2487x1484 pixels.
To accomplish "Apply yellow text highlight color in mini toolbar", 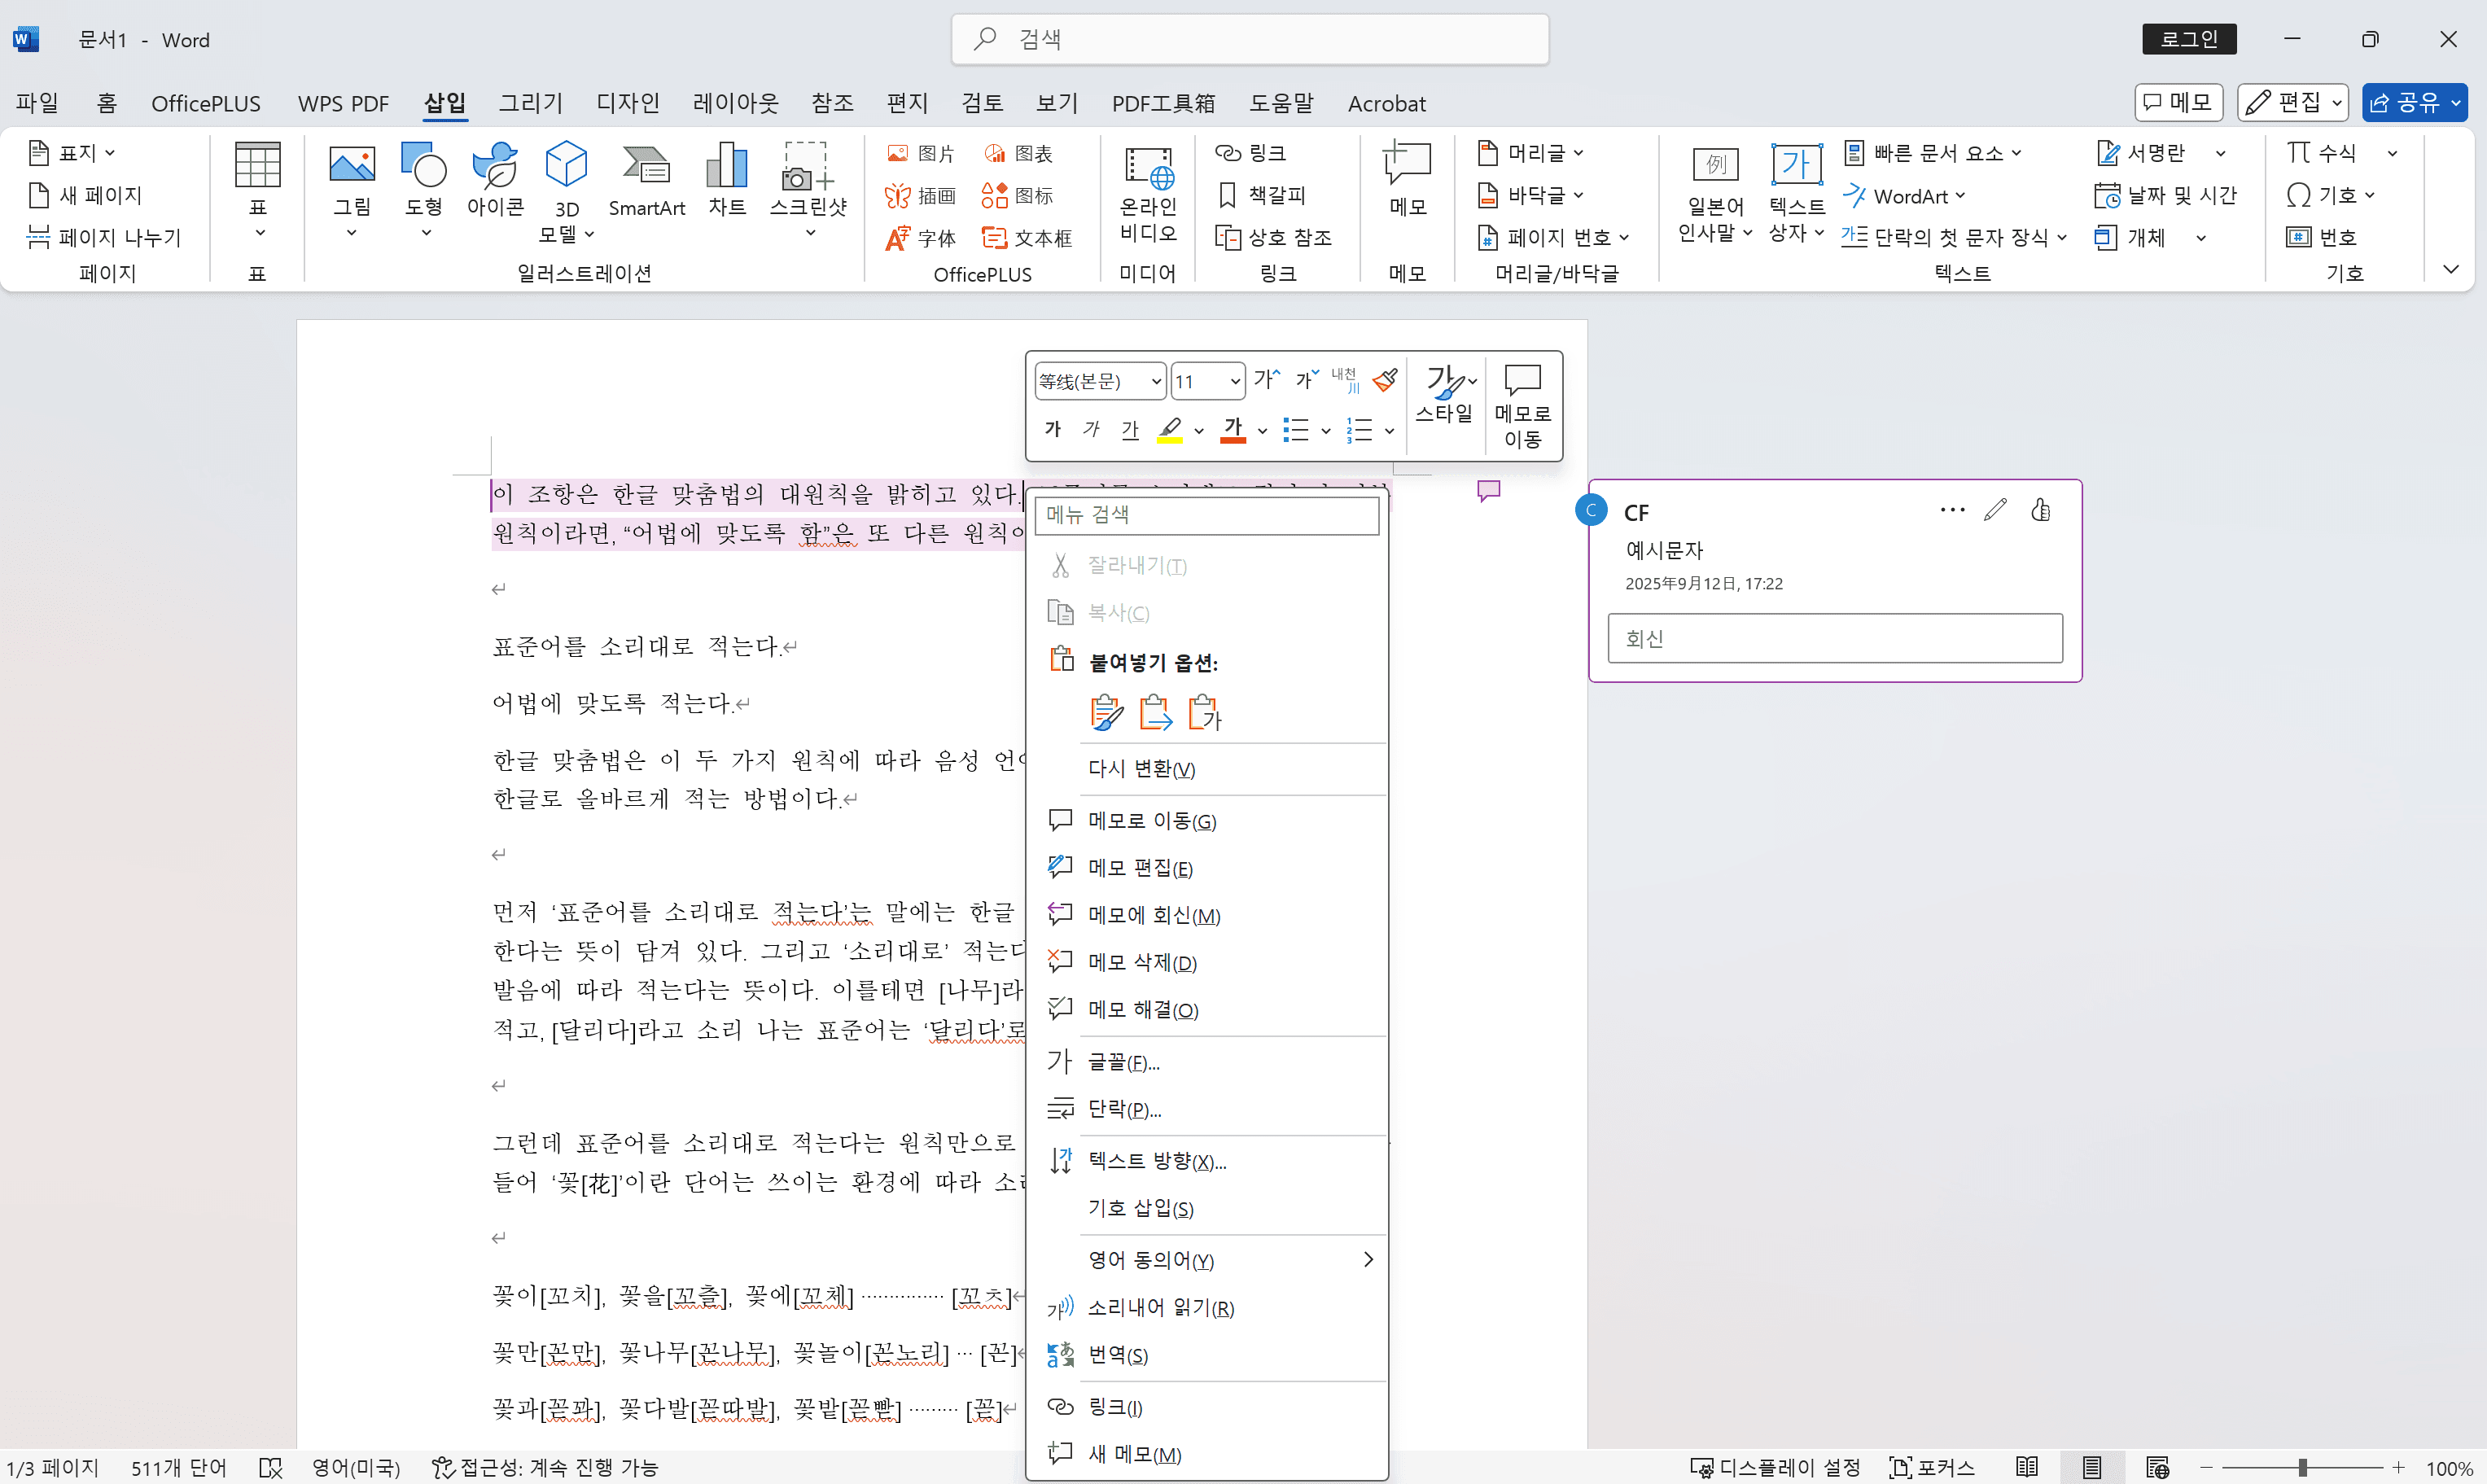I will (x=1170, y=430).
